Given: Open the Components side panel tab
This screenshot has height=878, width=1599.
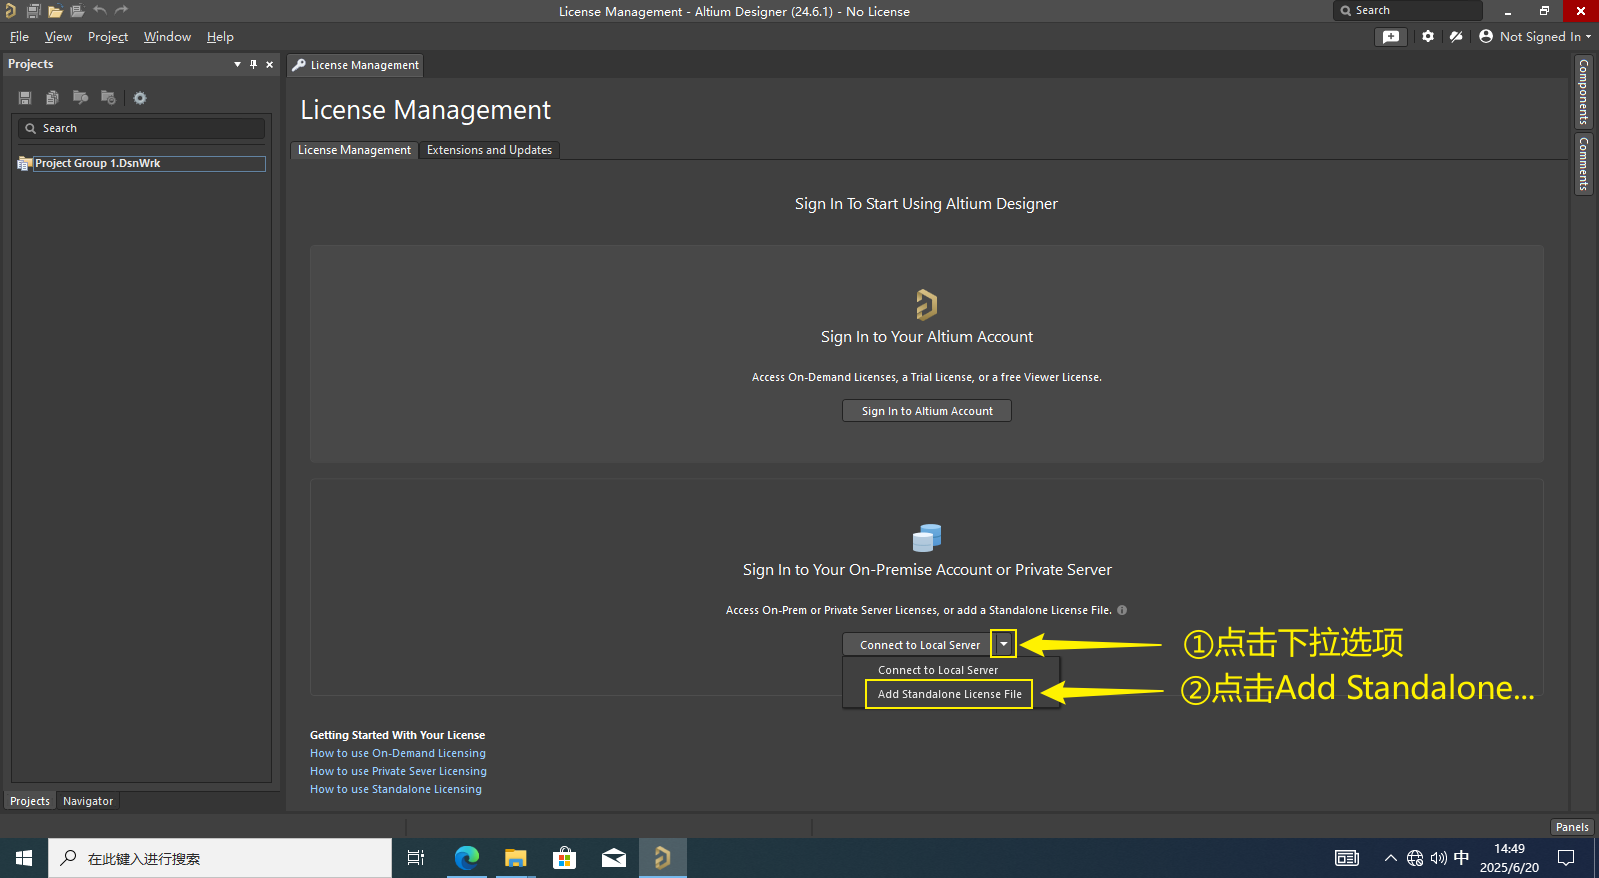Looking at the screenshot, I should 1584,92.
